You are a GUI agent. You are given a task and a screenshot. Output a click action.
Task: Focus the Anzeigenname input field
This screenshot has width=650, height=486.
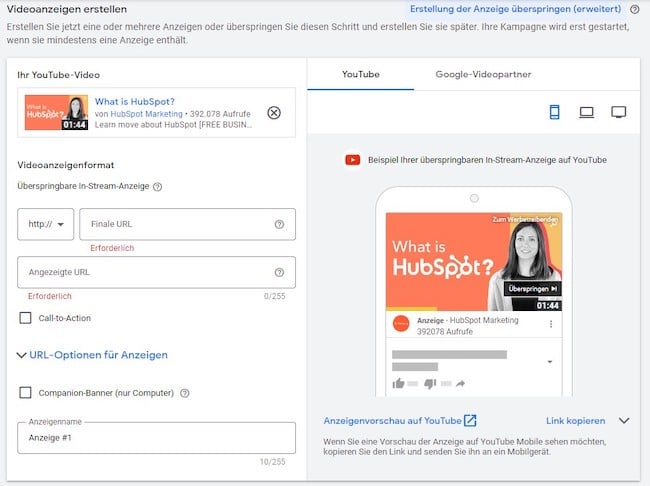pyautogui.click(x=156, y=438)
